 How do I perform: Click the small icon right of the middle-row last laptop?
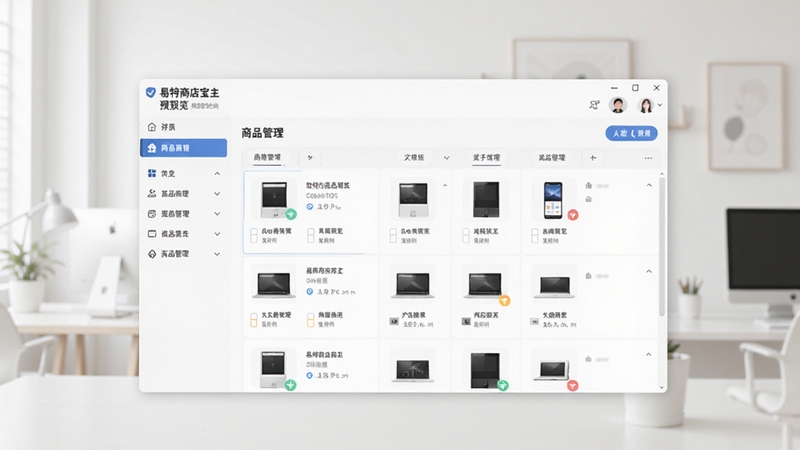click(x=588, y=276)
